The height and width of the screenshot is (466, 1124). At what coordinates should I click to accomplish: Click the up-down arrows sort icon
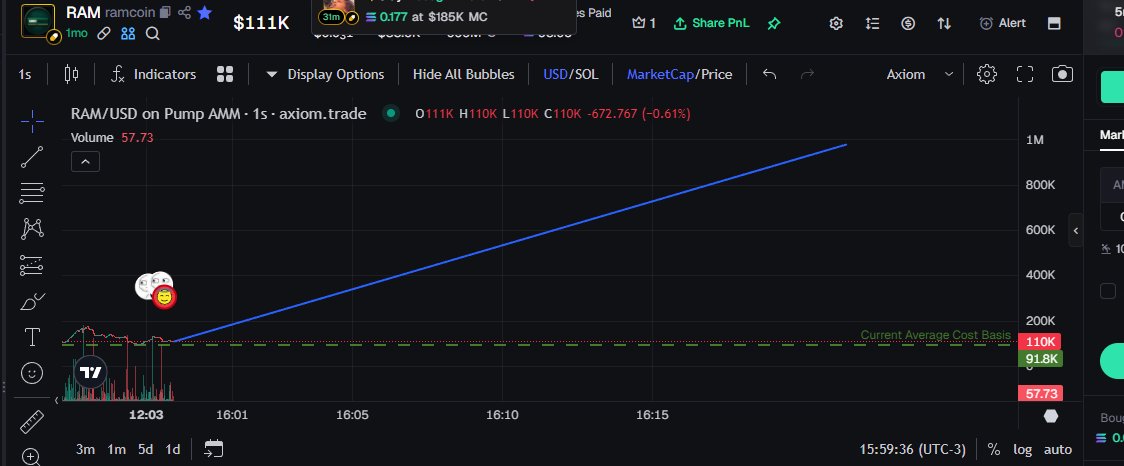[x=944, y=24]
